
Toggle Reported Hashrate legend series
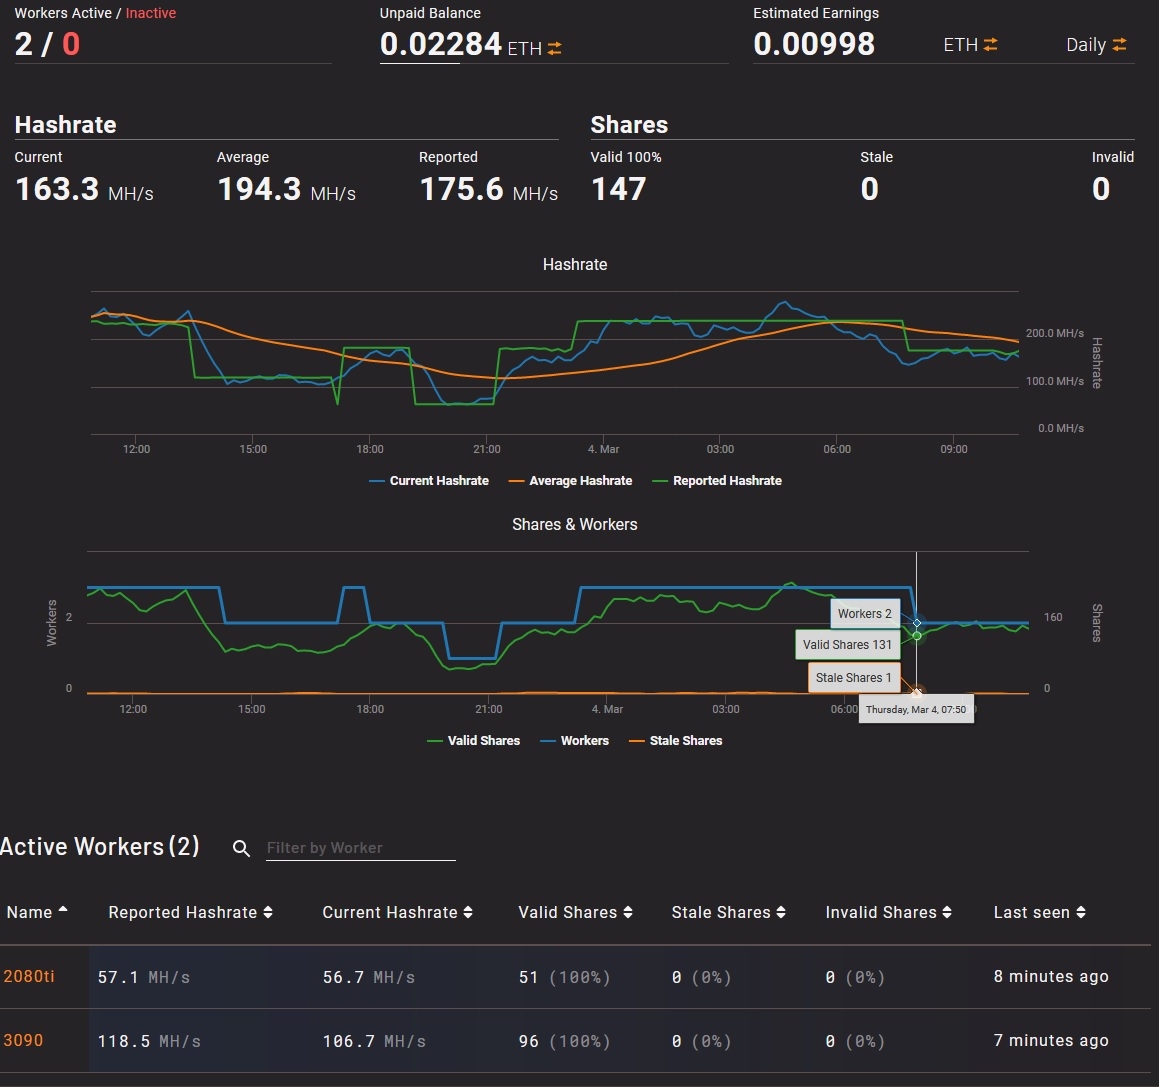[716, 481]
